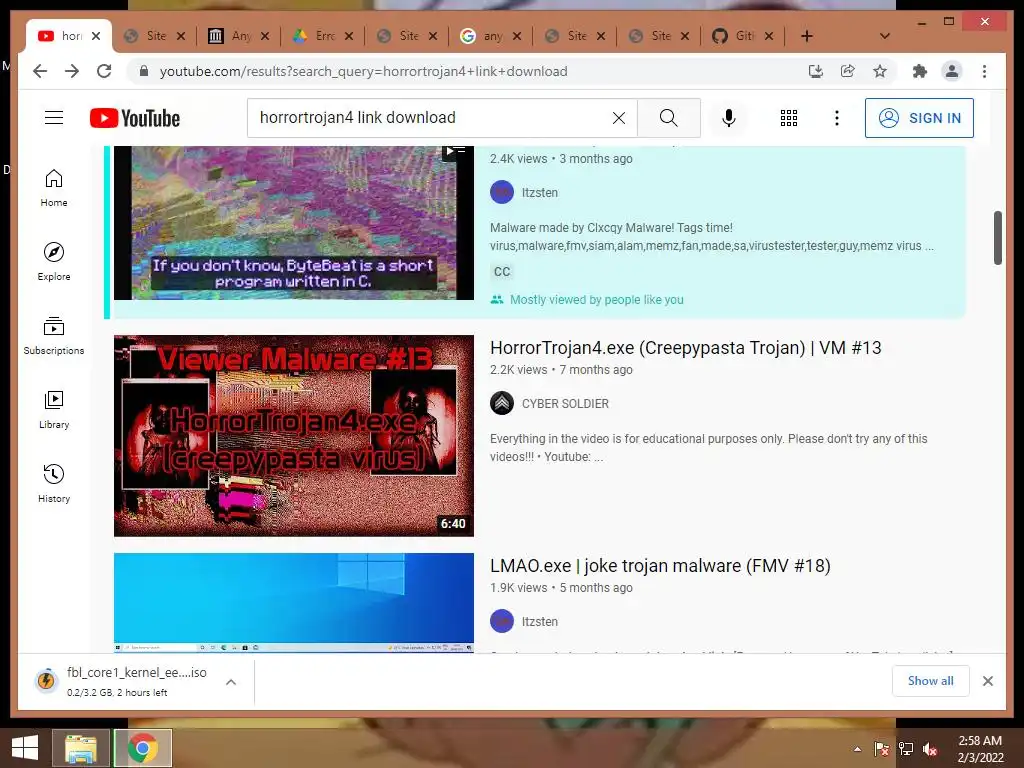The height and width of the screenshot is (768, 1024).
Task: Open Itzsten avatar under LMAO.exe video
Action: tap(502, 621)
